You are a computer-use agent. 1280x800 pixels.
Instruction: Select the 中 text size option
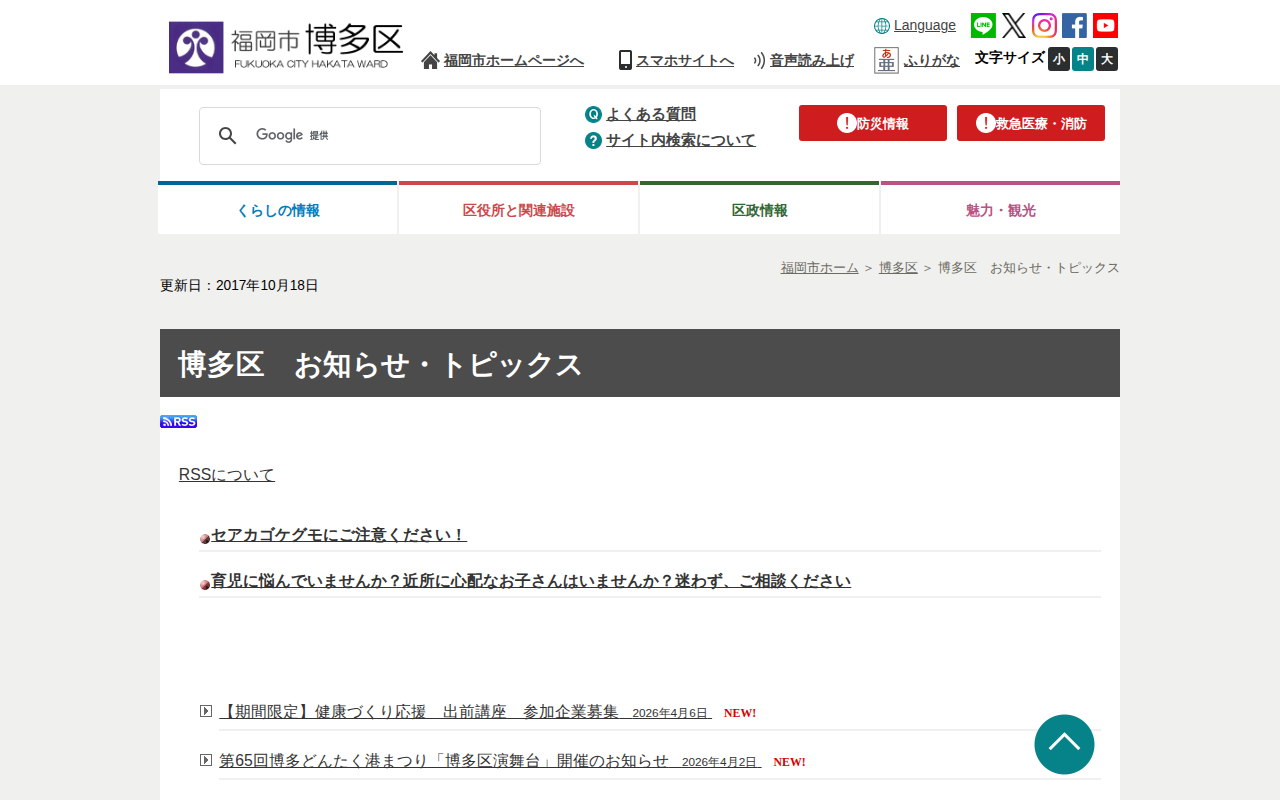[x=1082, y=59]
